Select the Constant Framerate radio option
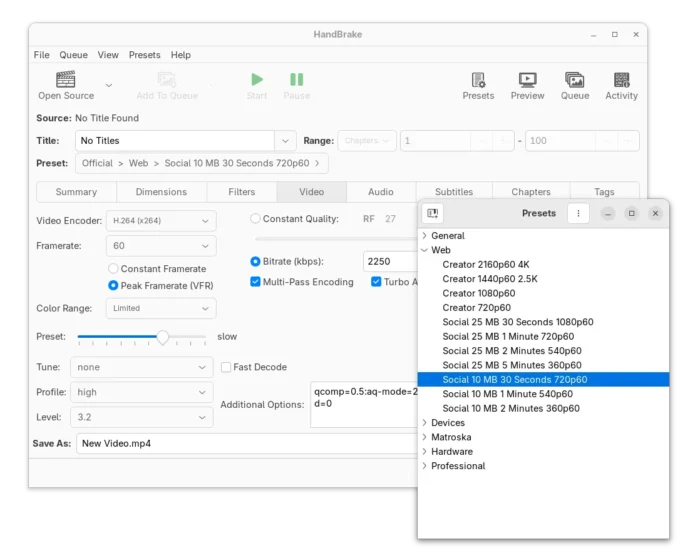 coord(113,269)
